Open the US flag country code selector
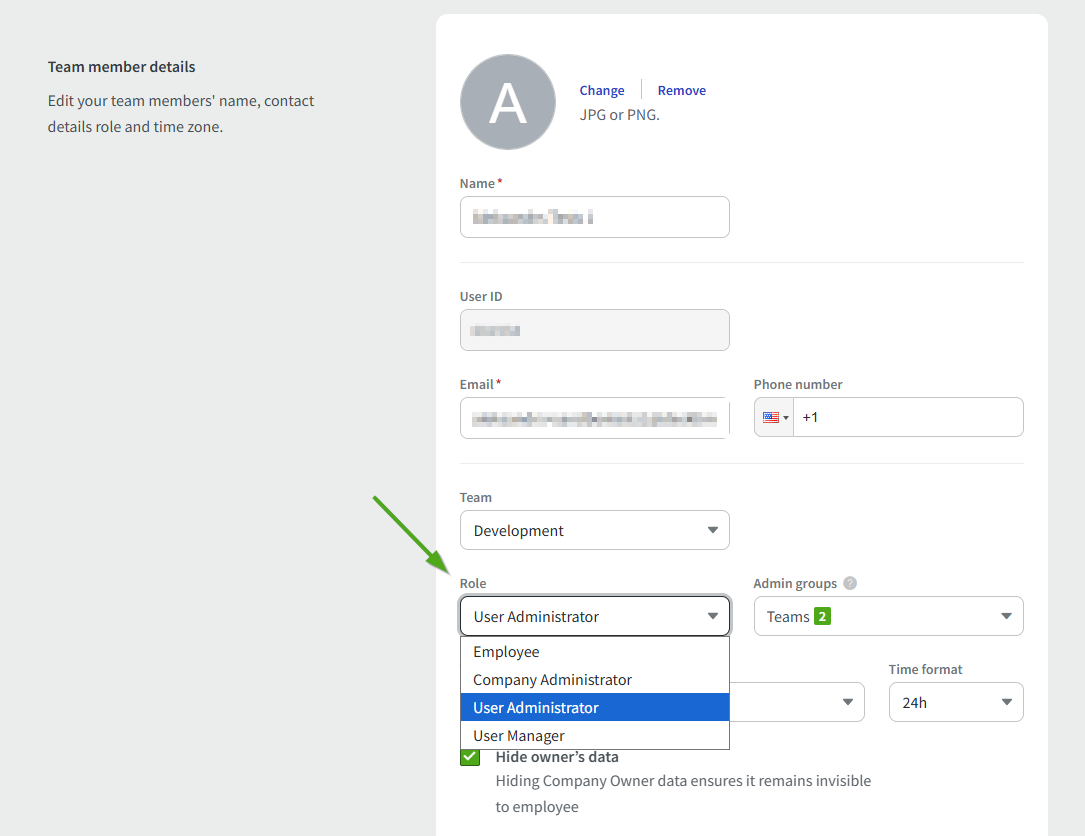The width and height of the screenshot is (1085, 836). [775, 417]
